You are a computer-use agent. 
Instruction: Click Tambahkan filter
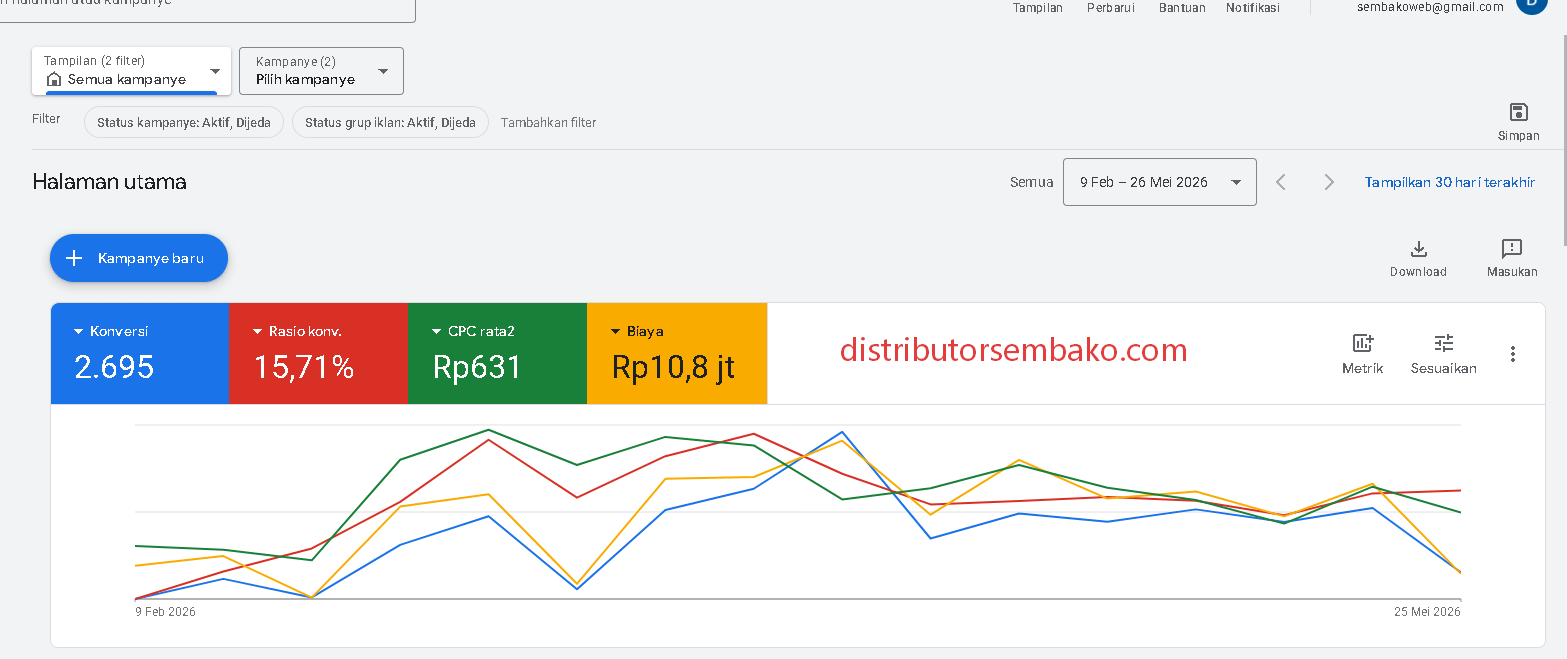tap(548, 123)
